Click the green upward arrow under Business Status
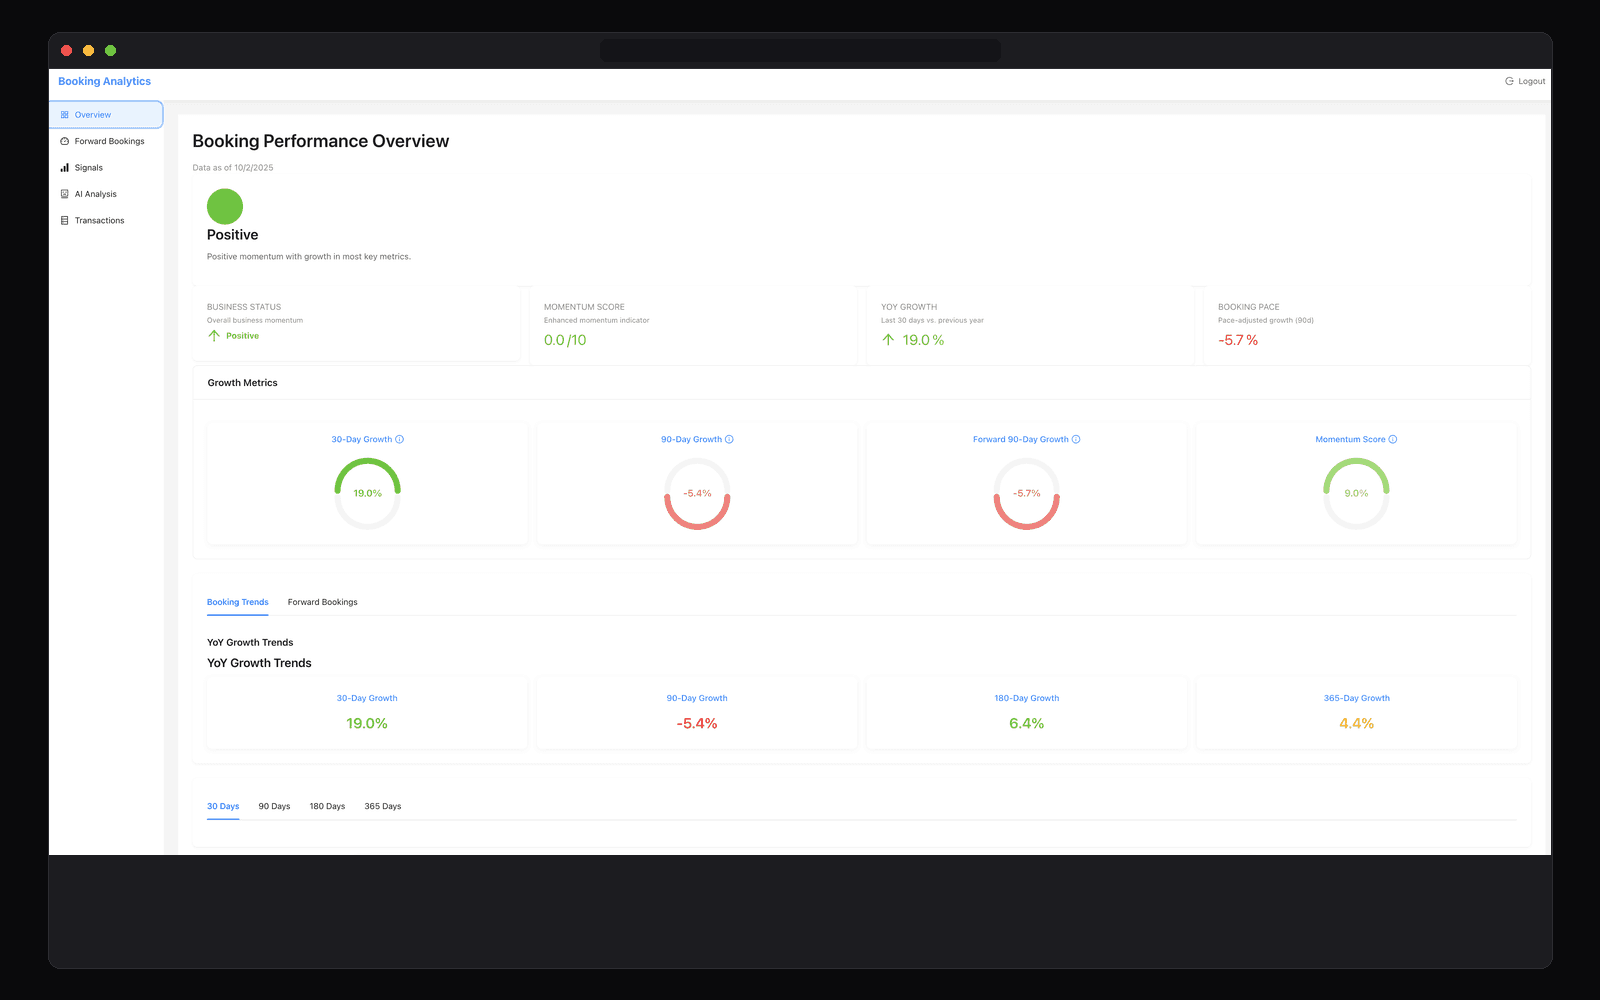 coord(213,335)
